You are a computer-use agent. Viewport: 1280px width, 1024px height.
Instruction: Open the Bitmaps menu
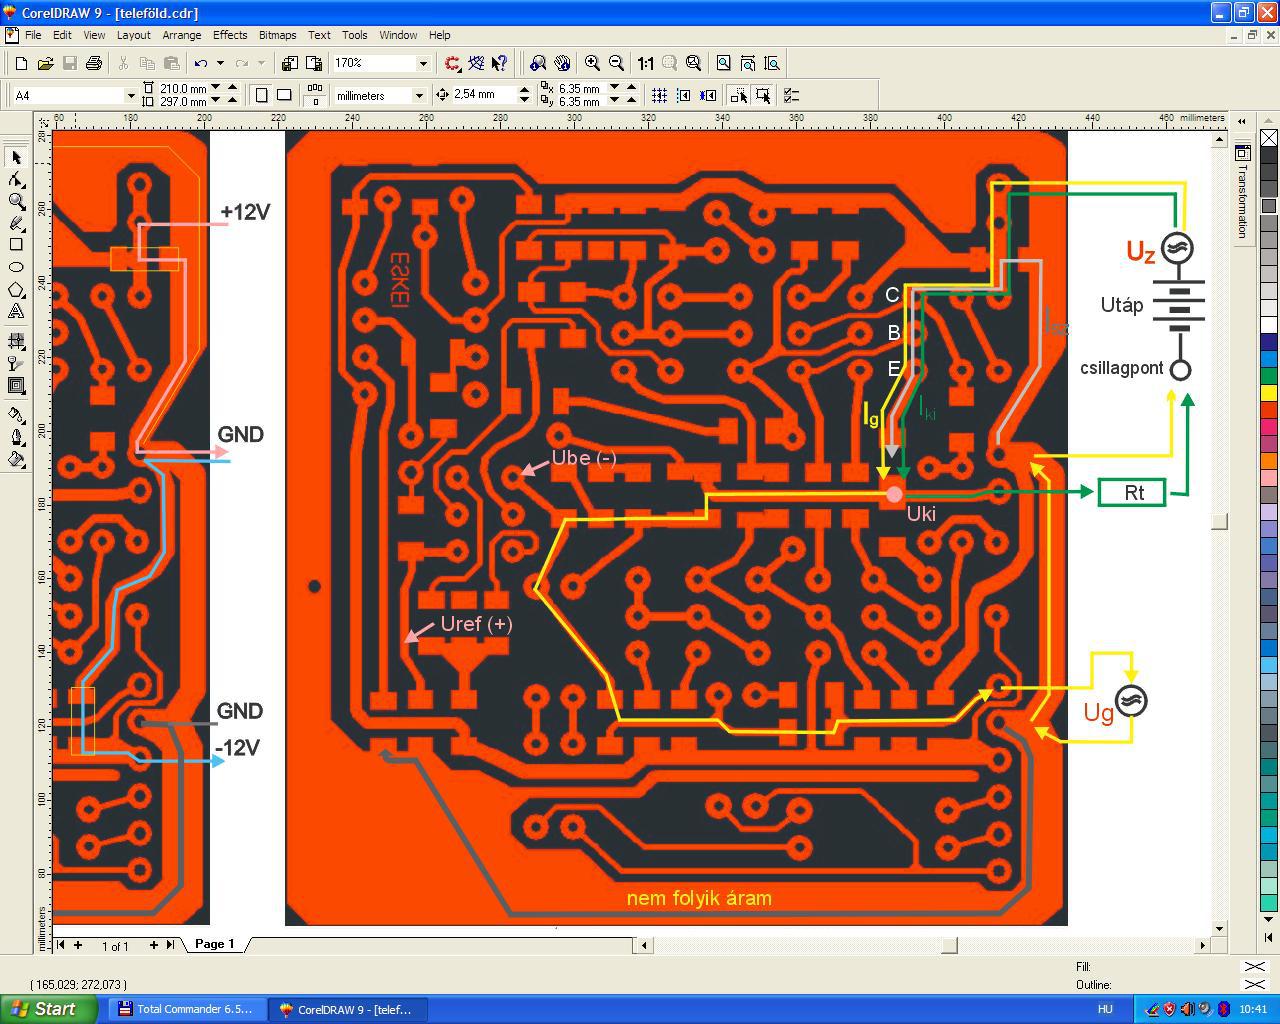277,35
